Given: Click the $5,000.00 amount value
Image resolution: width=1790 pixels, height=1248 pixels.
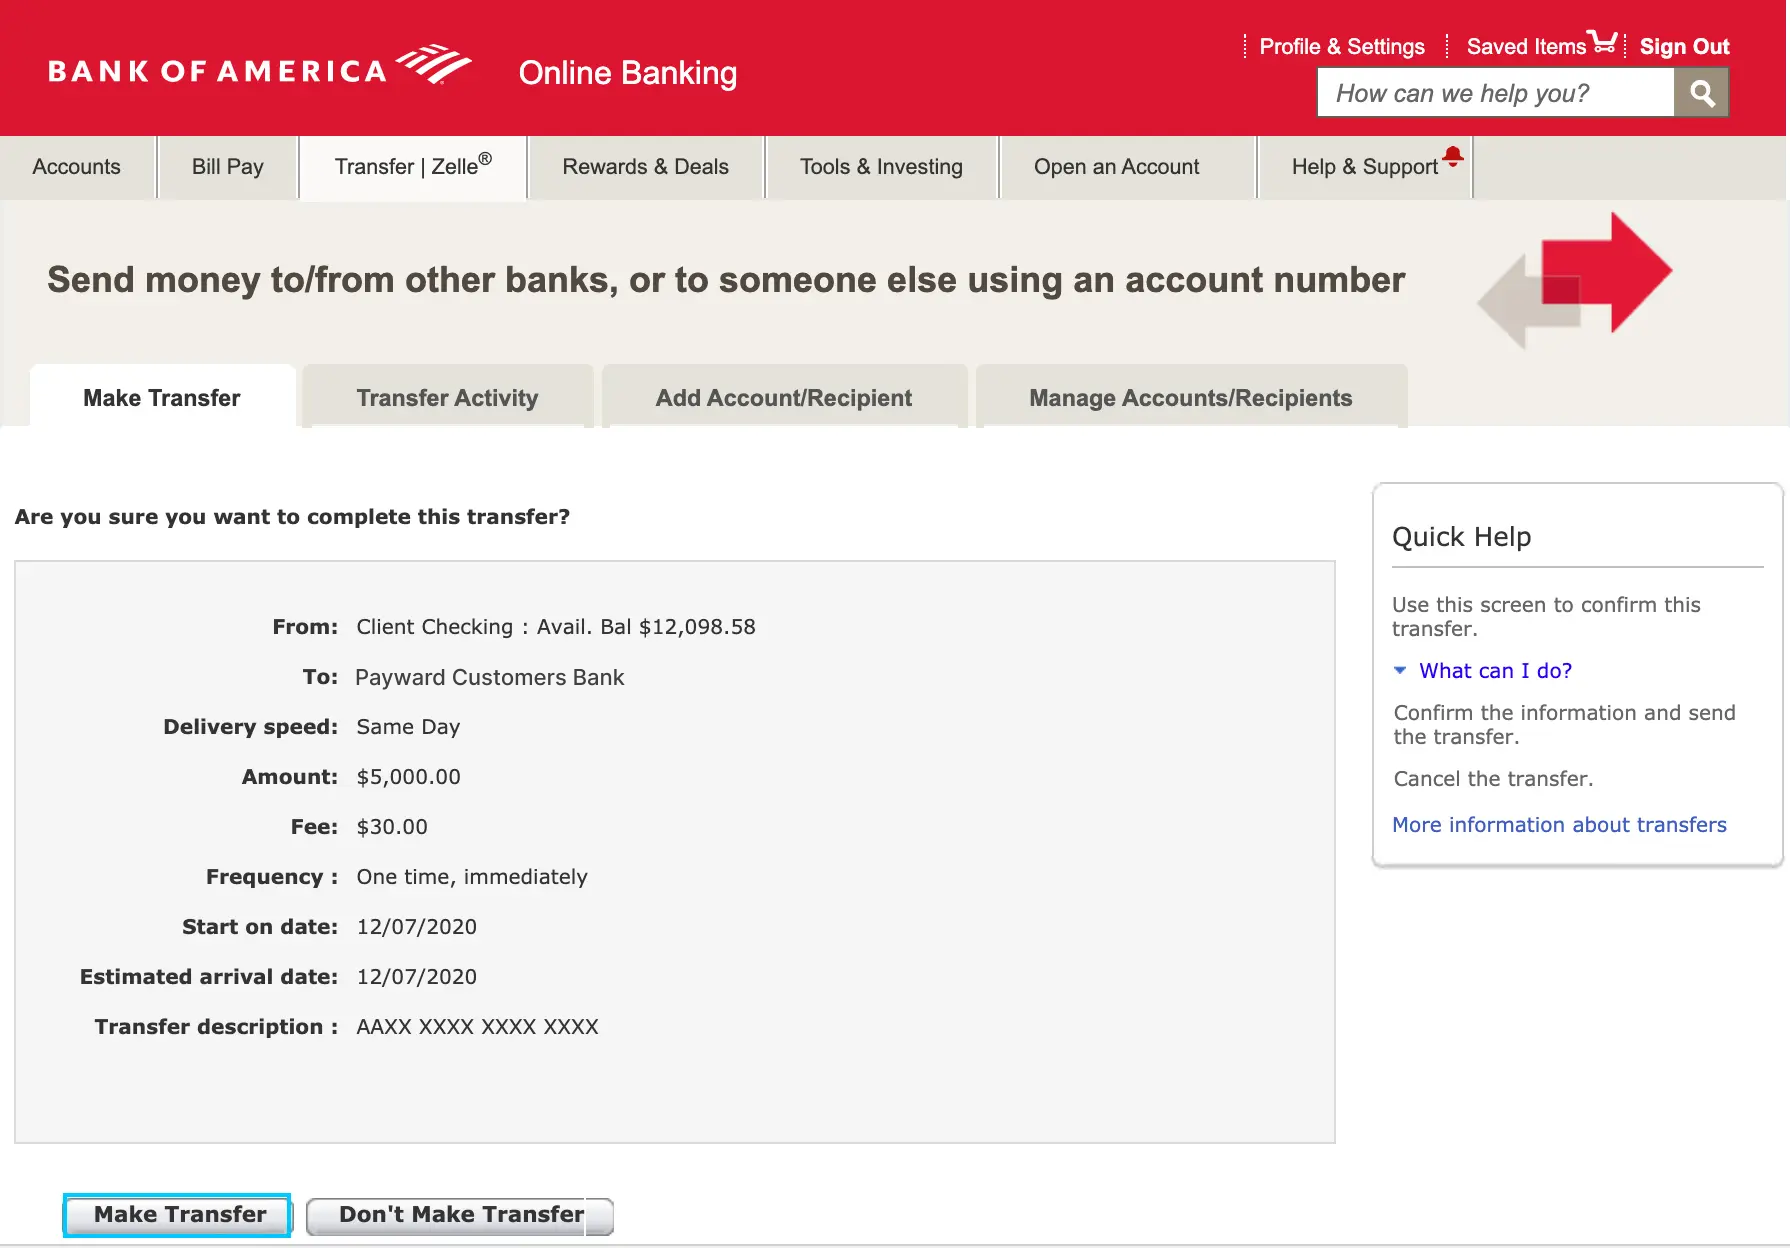Looking at the screenshot, I should (408, 776).
